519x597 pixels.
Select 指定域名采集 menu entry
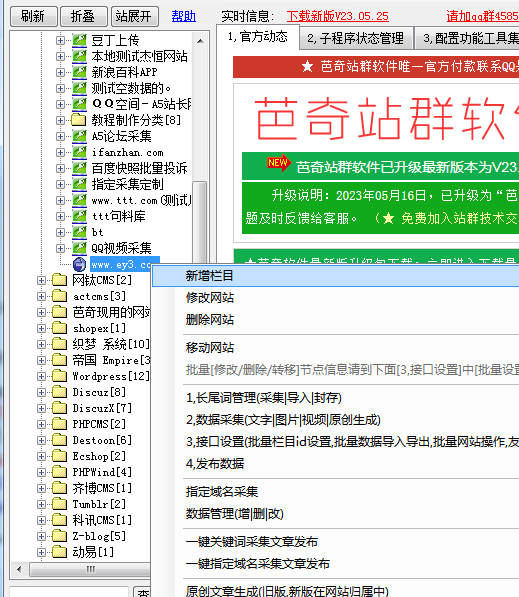[335, 492]
